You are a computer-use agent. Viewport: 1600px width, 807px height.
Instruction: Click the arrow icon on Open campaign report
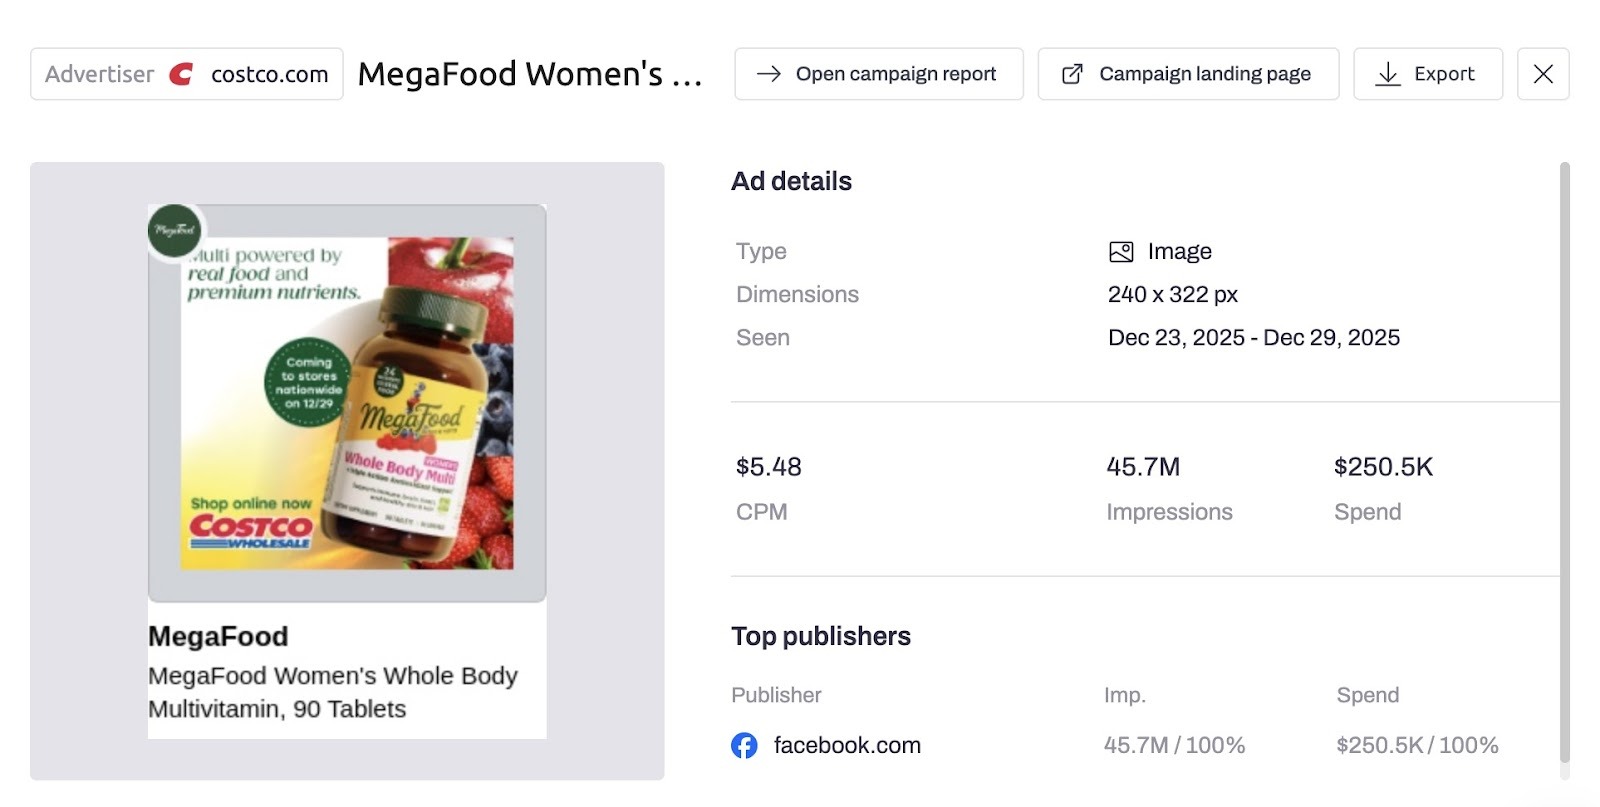click(x=769, y=73)
